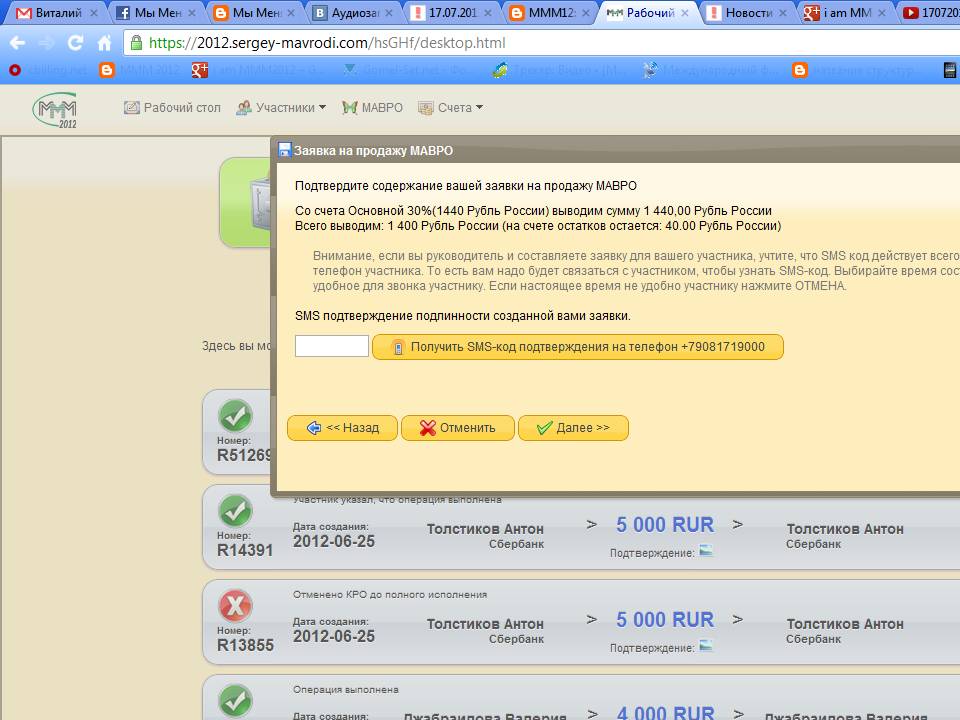The image size is (960, 720).
Task: Click the Участники people icon
Action: pyautogui.click(x=244, y=108)
